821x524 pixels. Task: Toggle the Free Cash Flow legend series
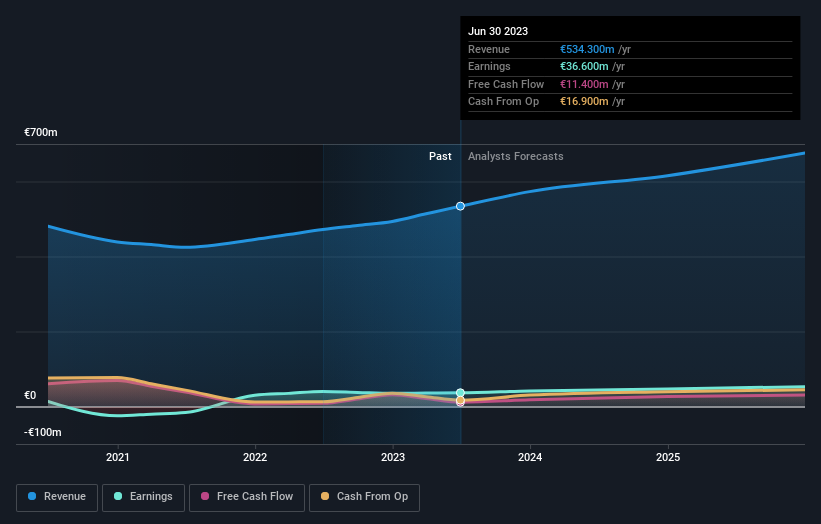[247, 497]
